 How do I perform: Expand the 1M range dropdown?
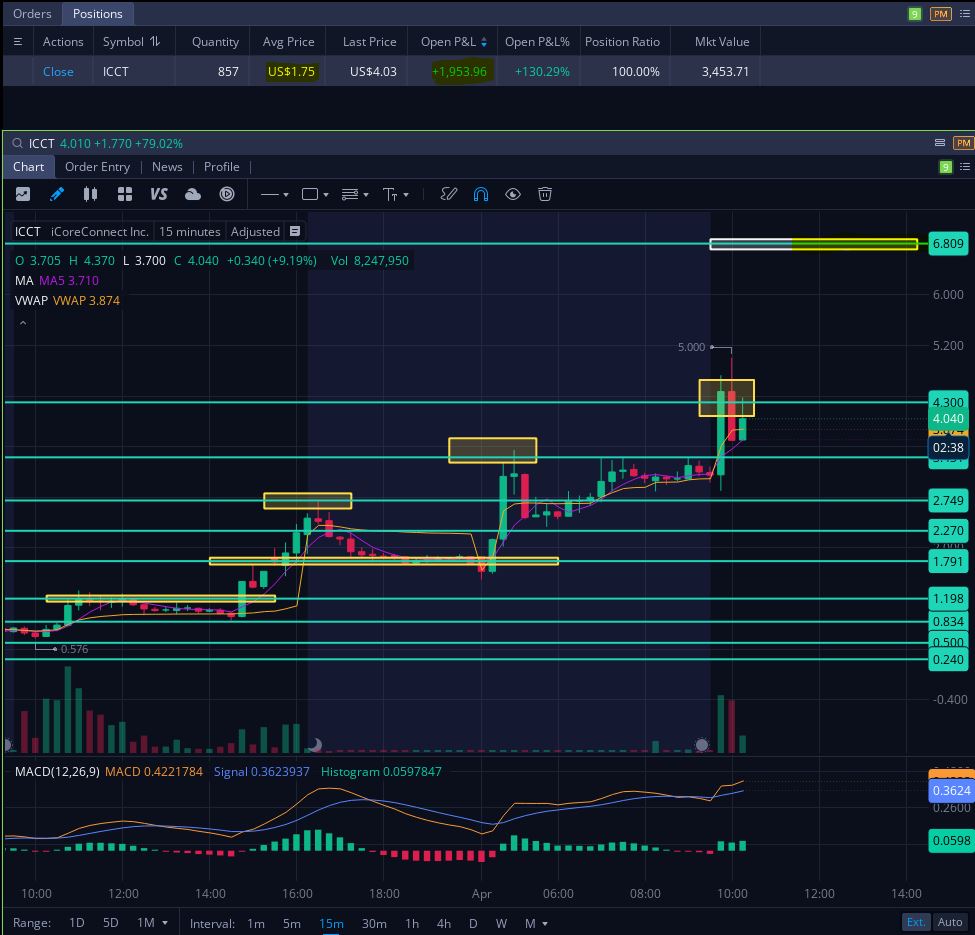pyautogui.click(x=165, y=923)
